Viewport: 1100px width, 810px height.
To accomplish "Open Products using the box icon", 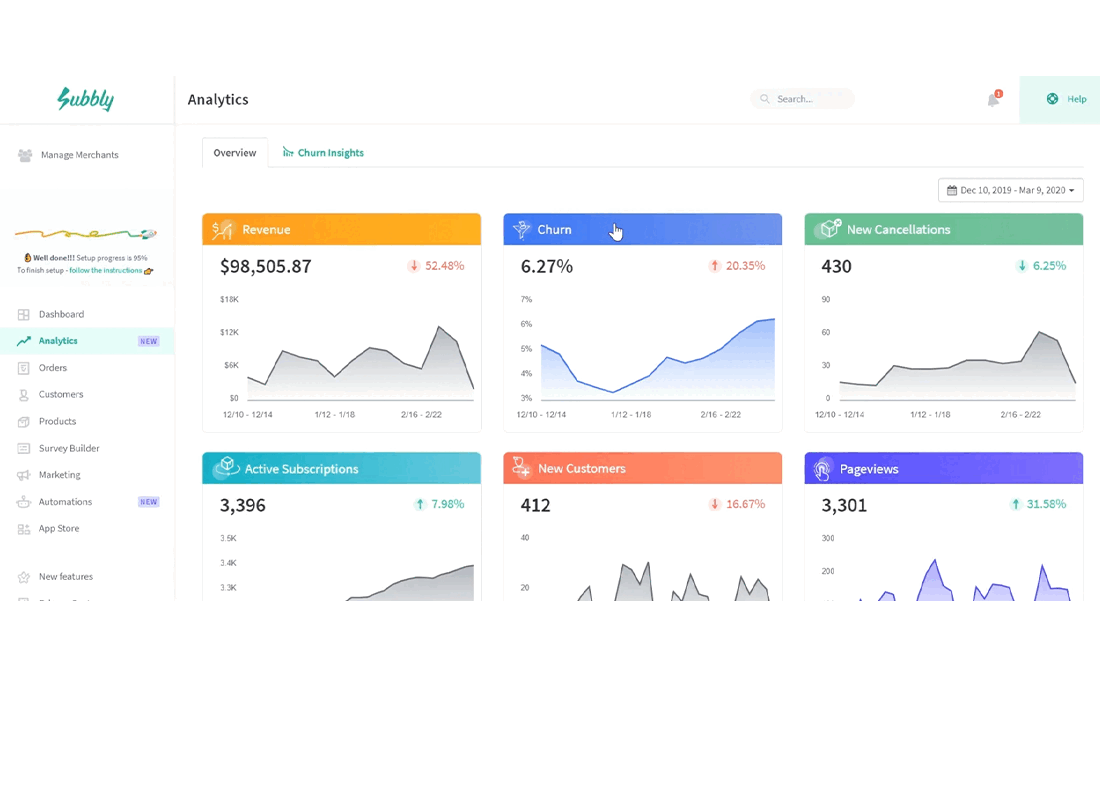I will pos(24,421).
